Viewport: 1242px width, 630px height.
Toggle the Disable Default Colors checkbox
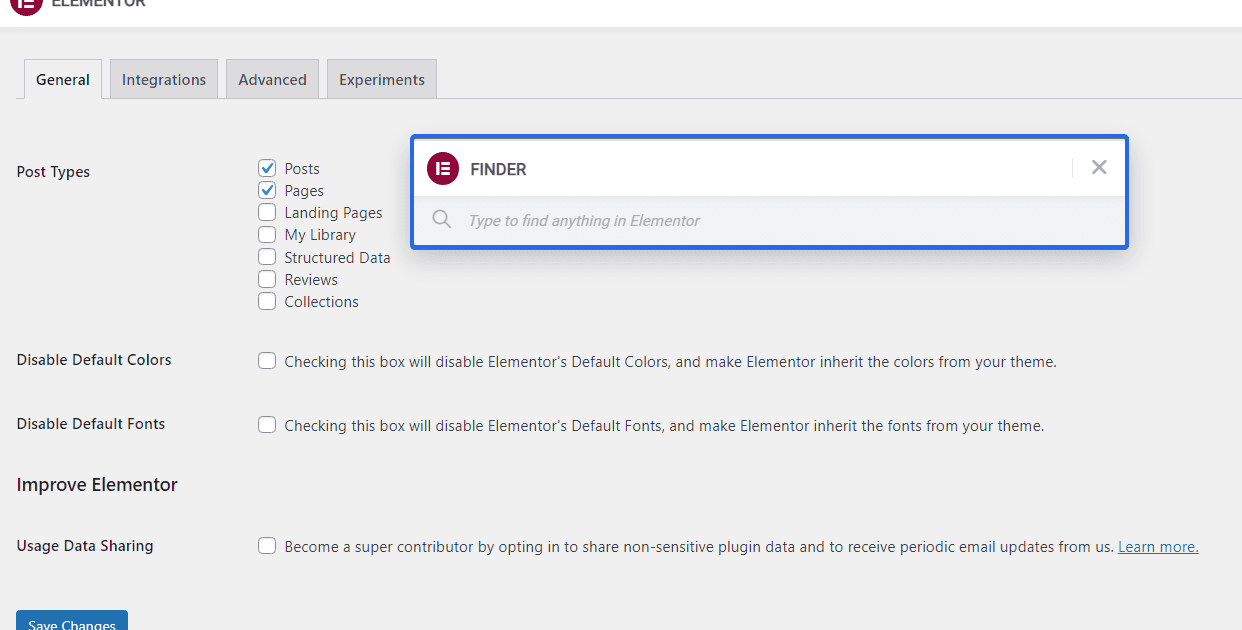tap(267, 361)
